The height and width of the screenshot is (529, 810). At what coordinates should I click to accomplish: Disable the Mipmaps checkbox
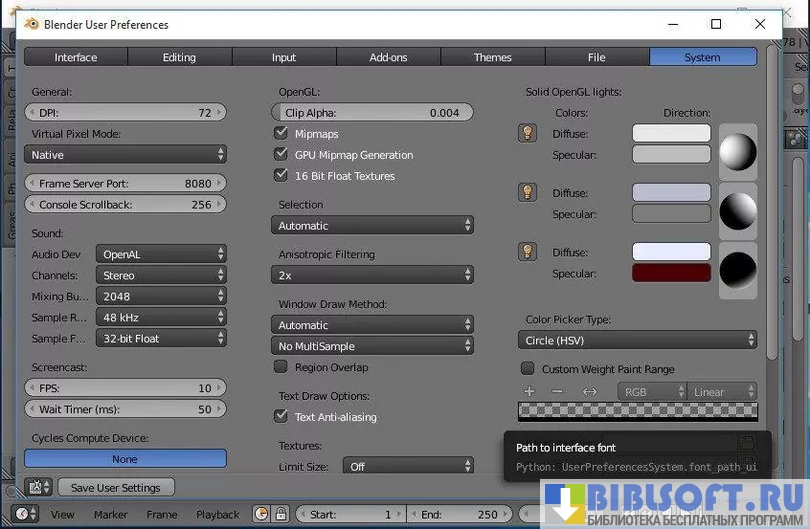click(x=281, y=133)
